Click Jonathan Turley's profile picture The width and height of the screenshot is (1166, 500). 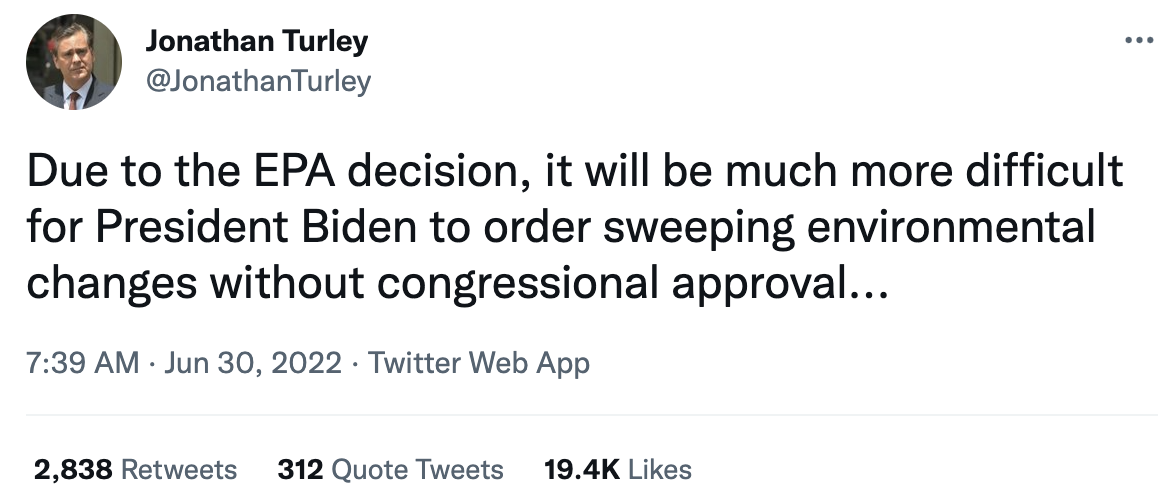coord(73,63)
